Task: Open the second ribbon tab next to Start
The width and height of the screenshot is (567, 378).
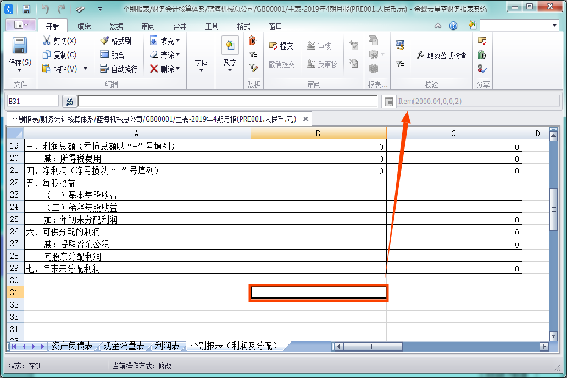Action: 84,26
